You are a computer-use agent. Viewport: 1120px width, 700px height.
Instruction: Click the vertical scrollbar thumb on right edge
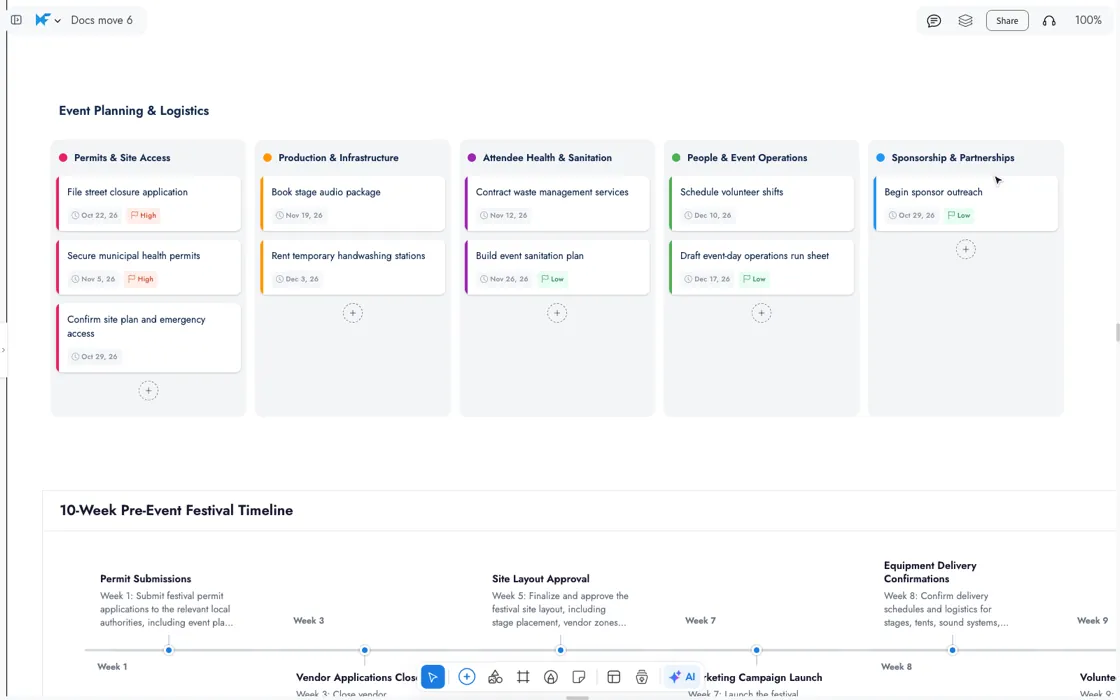pos(1117,333)
